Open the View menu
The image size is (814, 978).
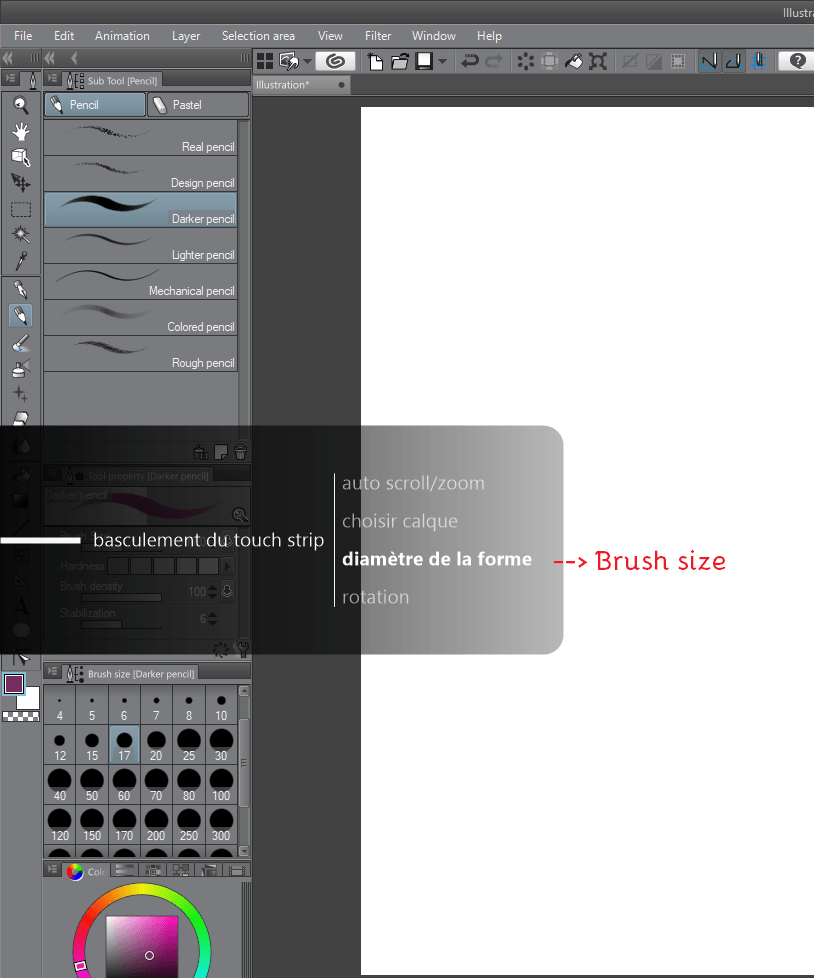click(x=330, y=36)
